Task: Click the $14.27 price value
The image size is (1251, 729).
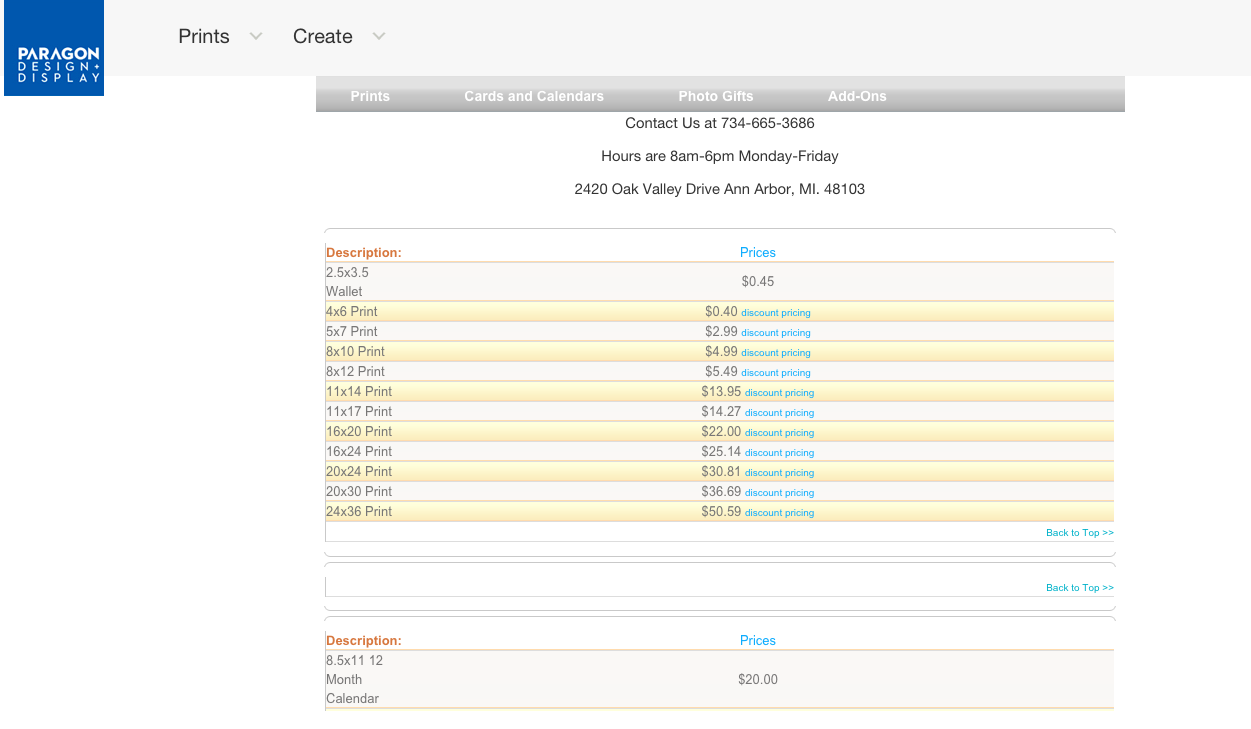Action: 721,412
